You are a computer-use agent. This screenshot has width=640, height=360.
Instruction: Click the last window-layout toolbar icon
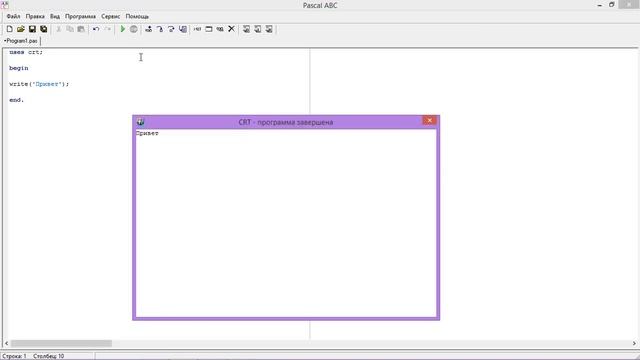269,29
